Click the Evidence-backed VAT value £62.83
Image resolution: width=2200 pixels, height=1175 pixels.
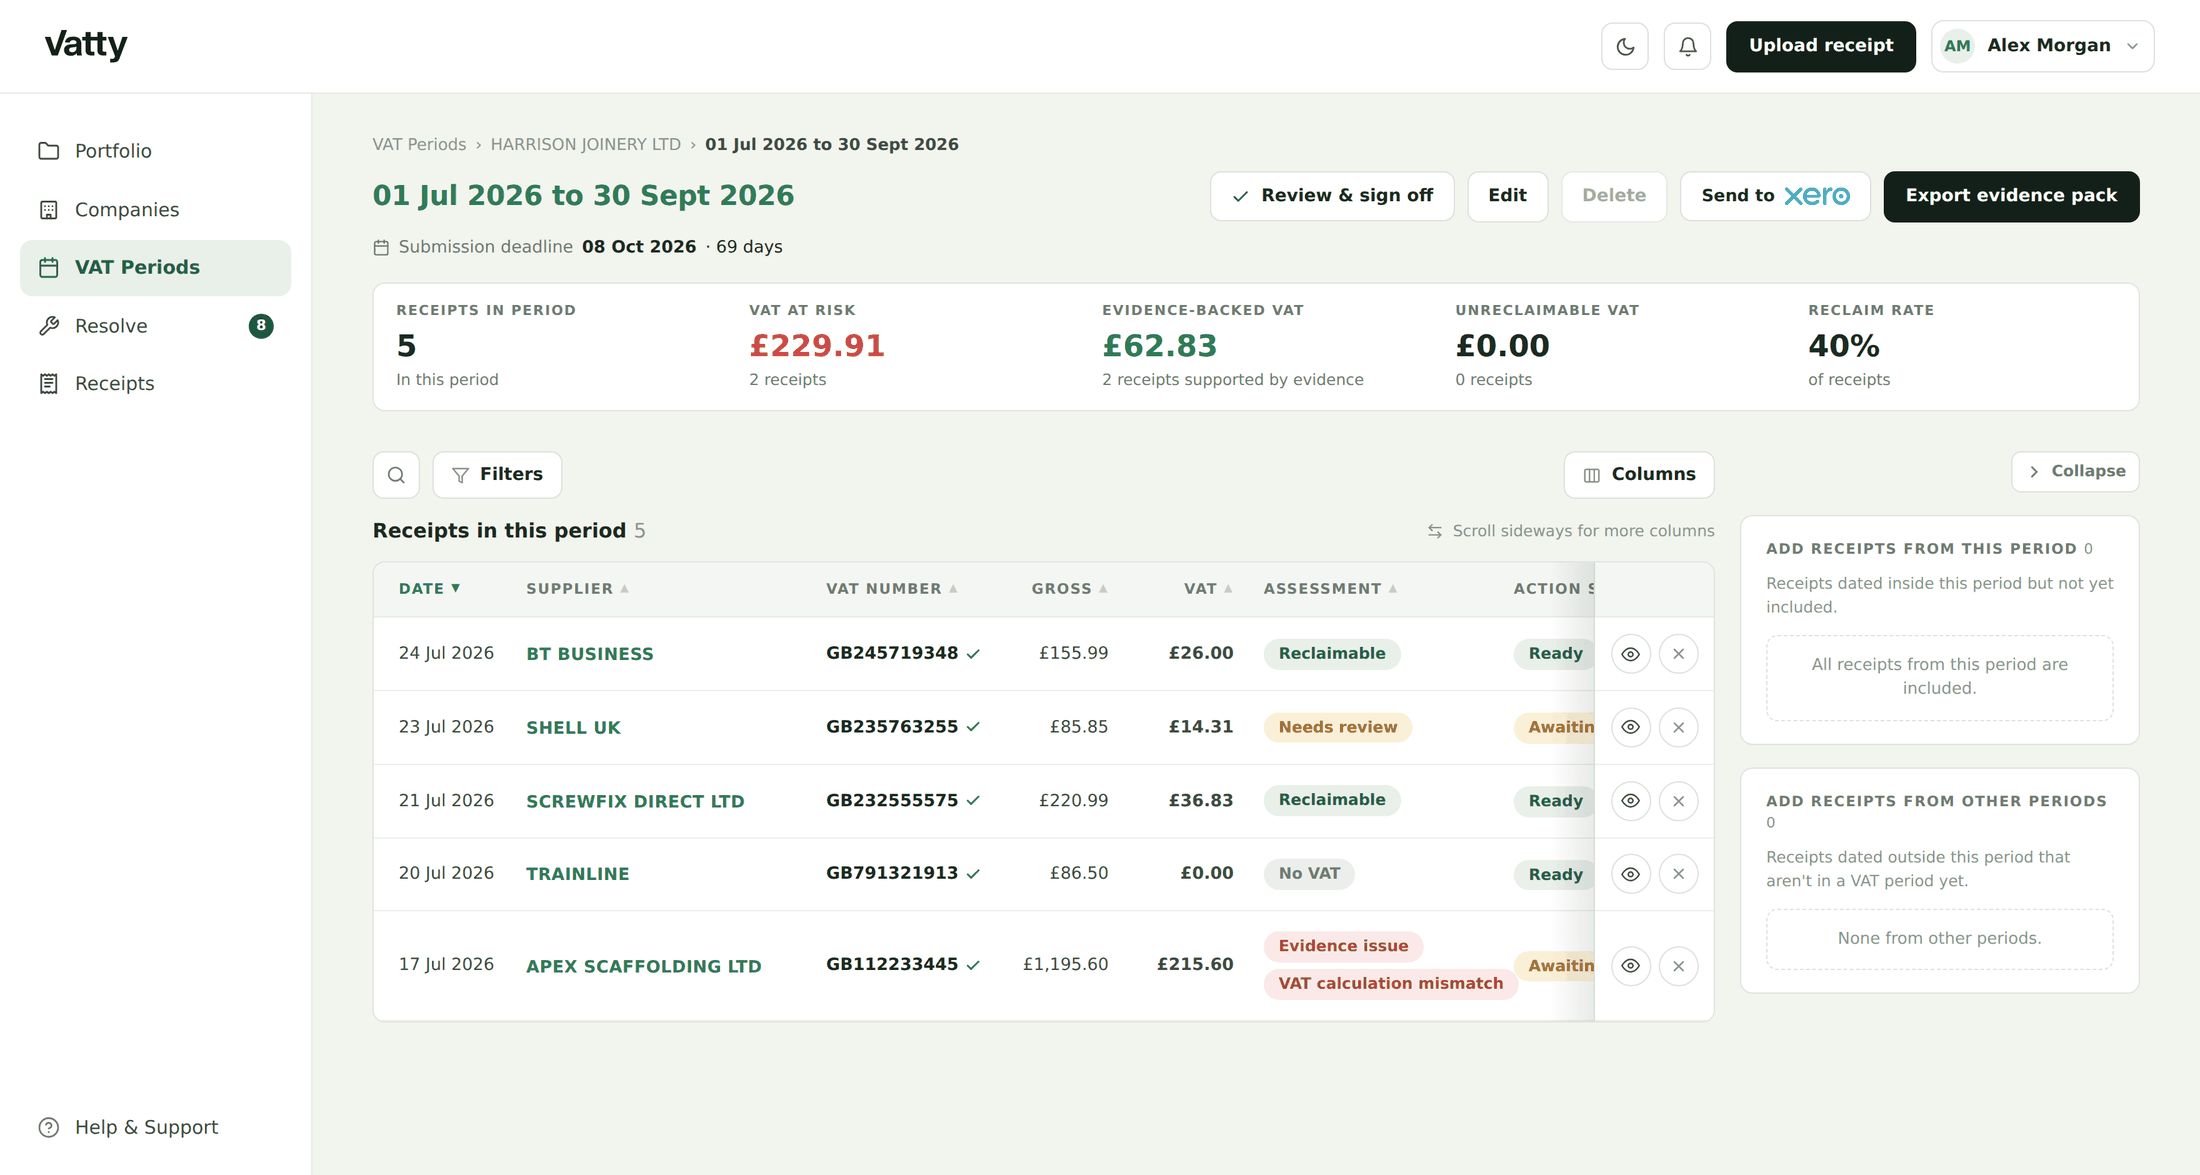pos(1159,346)
